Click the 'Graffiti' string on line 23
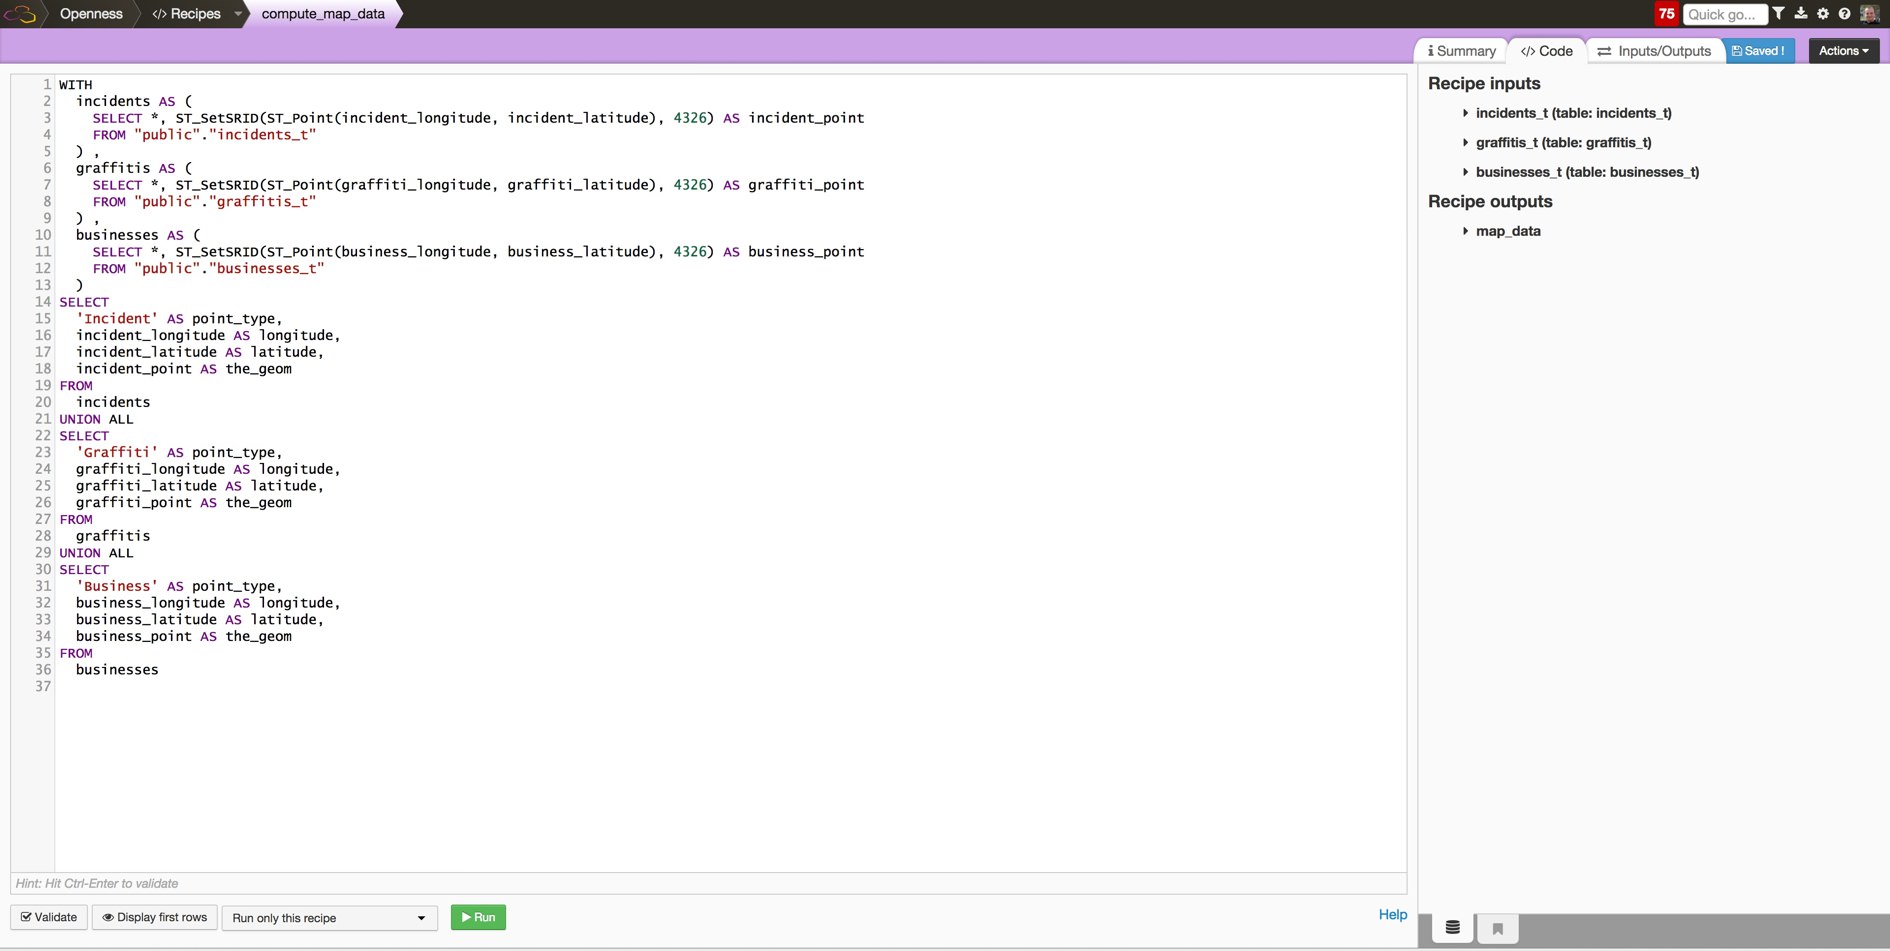 click(x=117, y=453)
